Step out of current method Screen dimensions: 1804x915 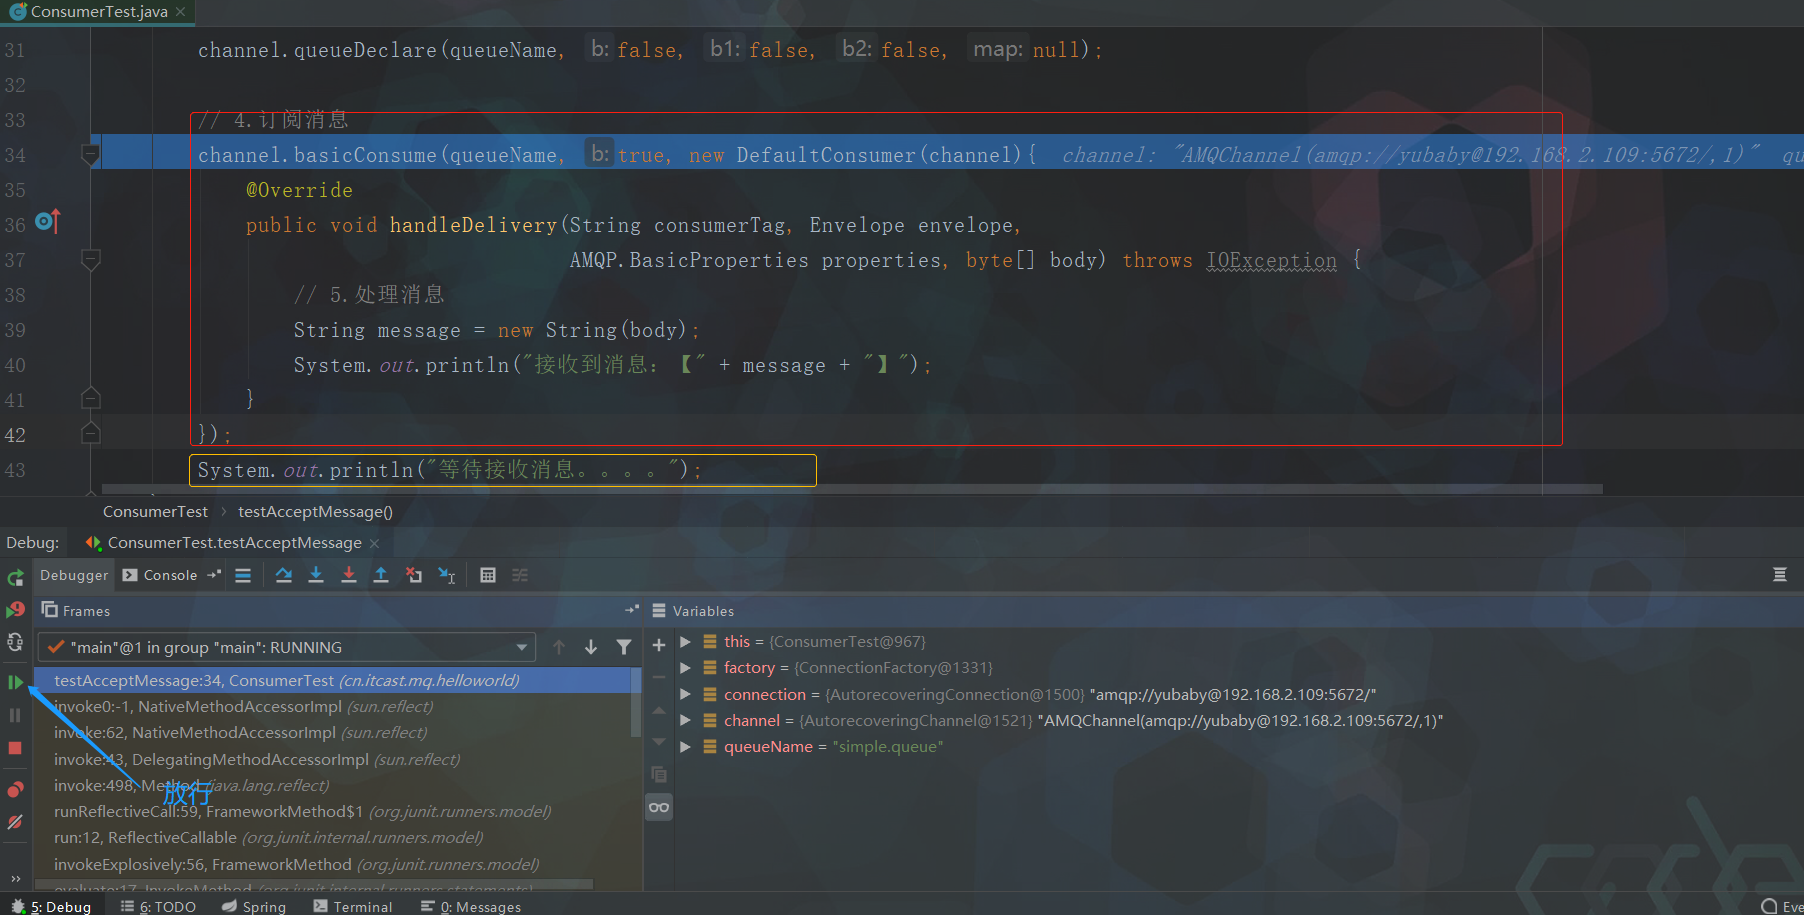coord(381,575)
